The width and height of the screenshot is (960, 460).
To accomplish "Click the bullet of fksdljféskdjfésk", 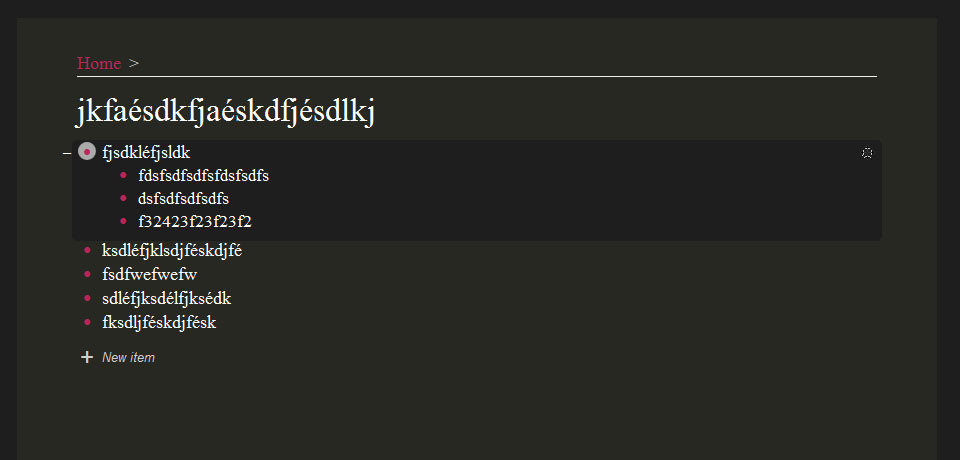I will click(87, 322).
